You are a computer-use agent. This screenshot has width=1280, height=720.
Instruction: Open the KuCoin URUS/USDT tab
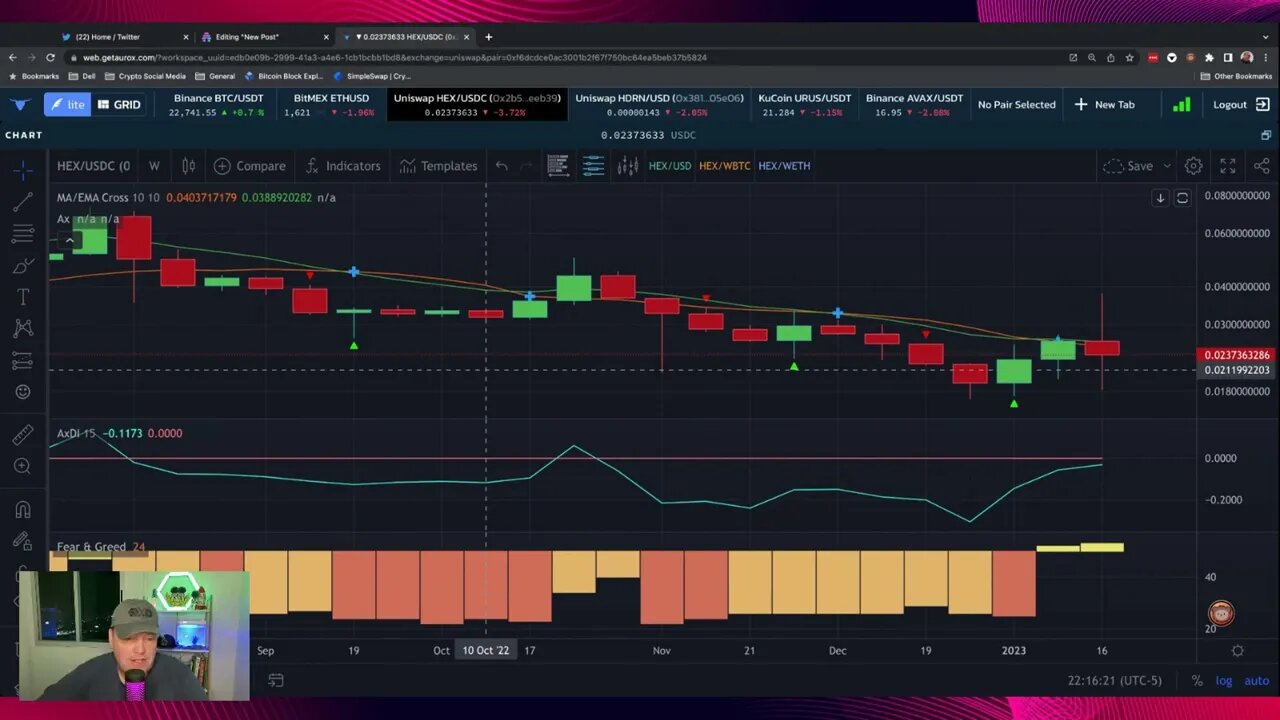click(x=805, y=105)
